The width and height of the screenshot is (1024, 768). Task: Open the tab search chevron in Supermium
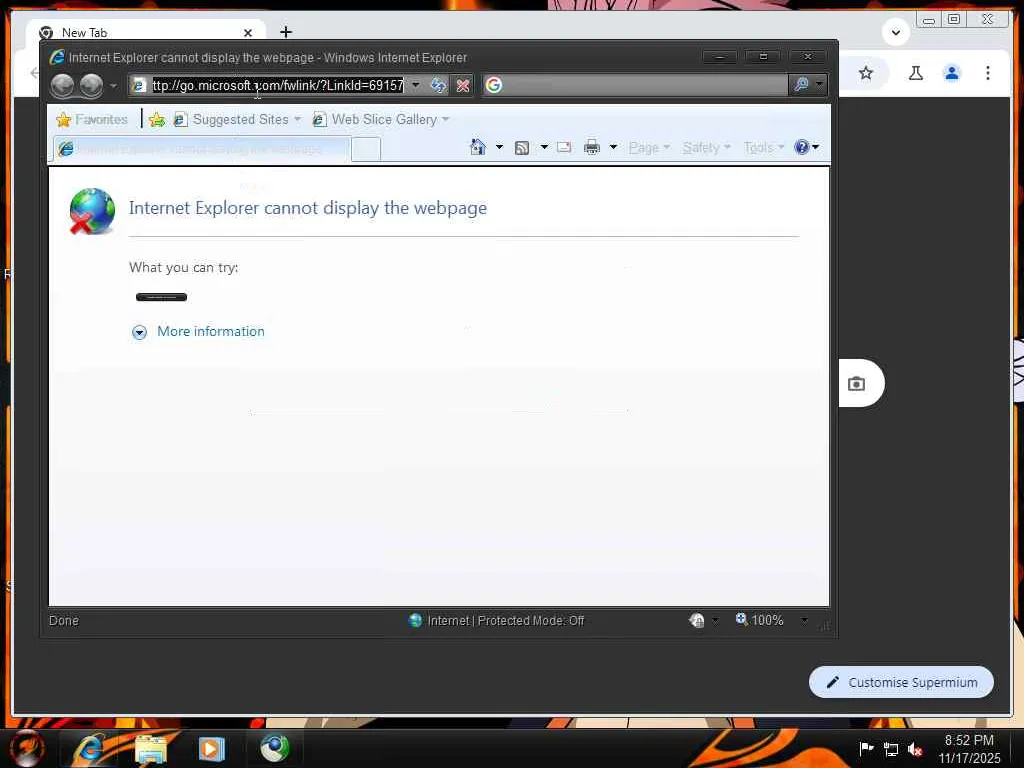[x=896, y=32]
